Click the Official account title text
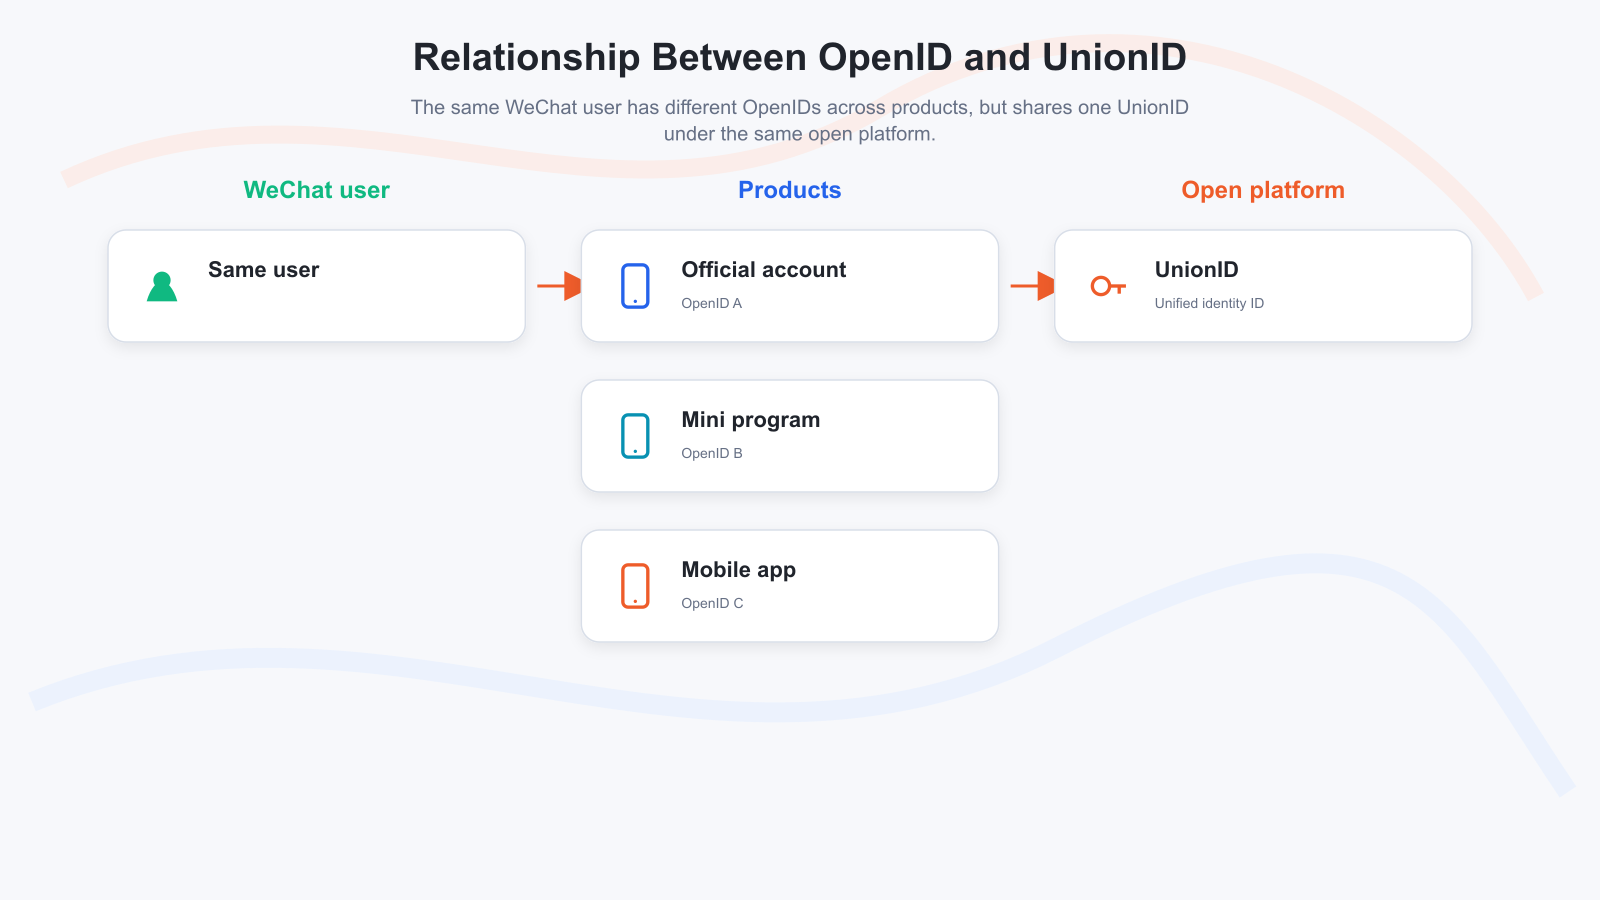Screen dimensions: 1600x900 coord(764,270)
